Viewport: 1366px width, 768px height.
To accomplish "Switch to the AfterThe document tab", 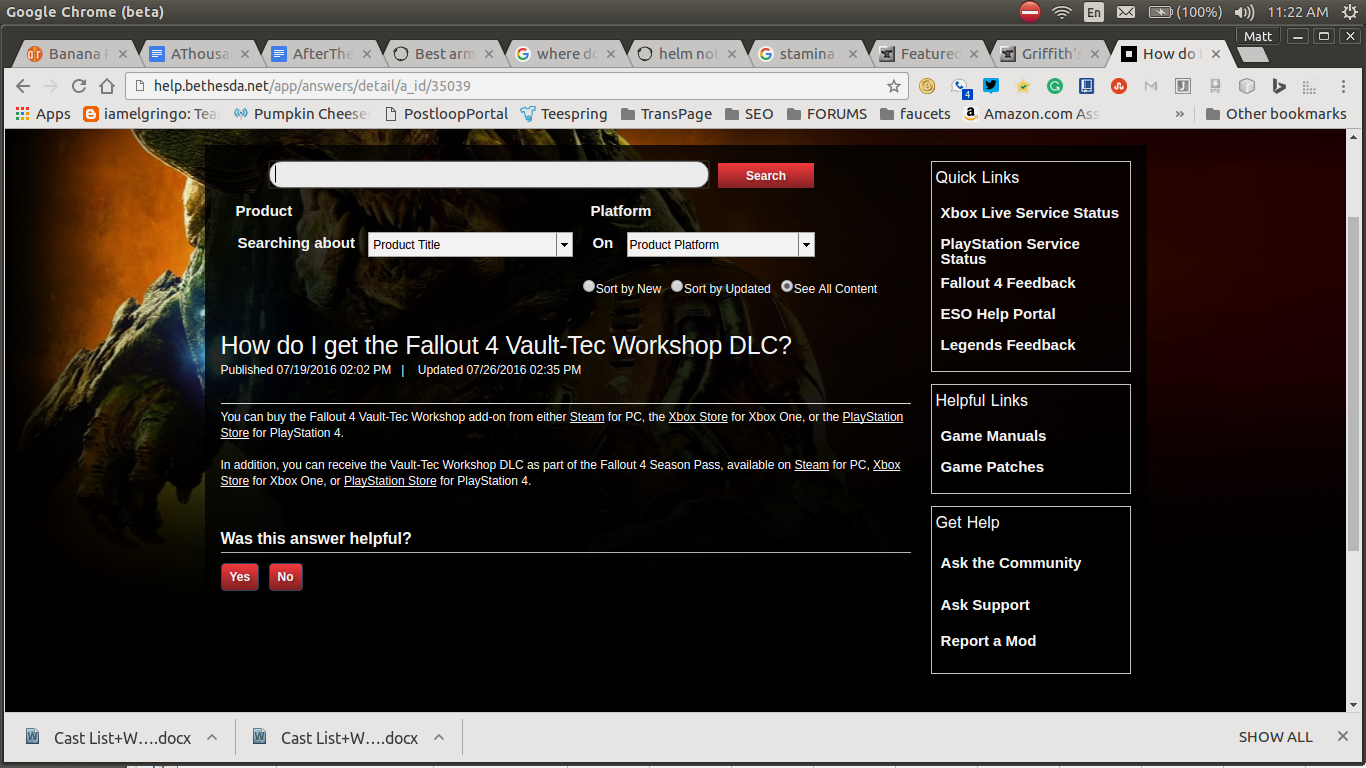I will pyautogui.click(x=320, y=54).
